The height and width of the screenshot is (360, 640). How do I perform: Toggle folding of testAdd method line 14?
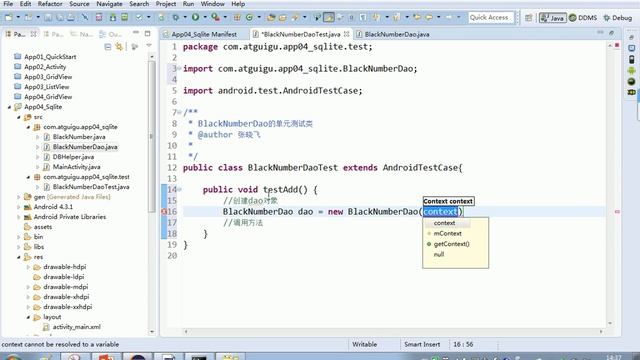(x=179, y=189)
